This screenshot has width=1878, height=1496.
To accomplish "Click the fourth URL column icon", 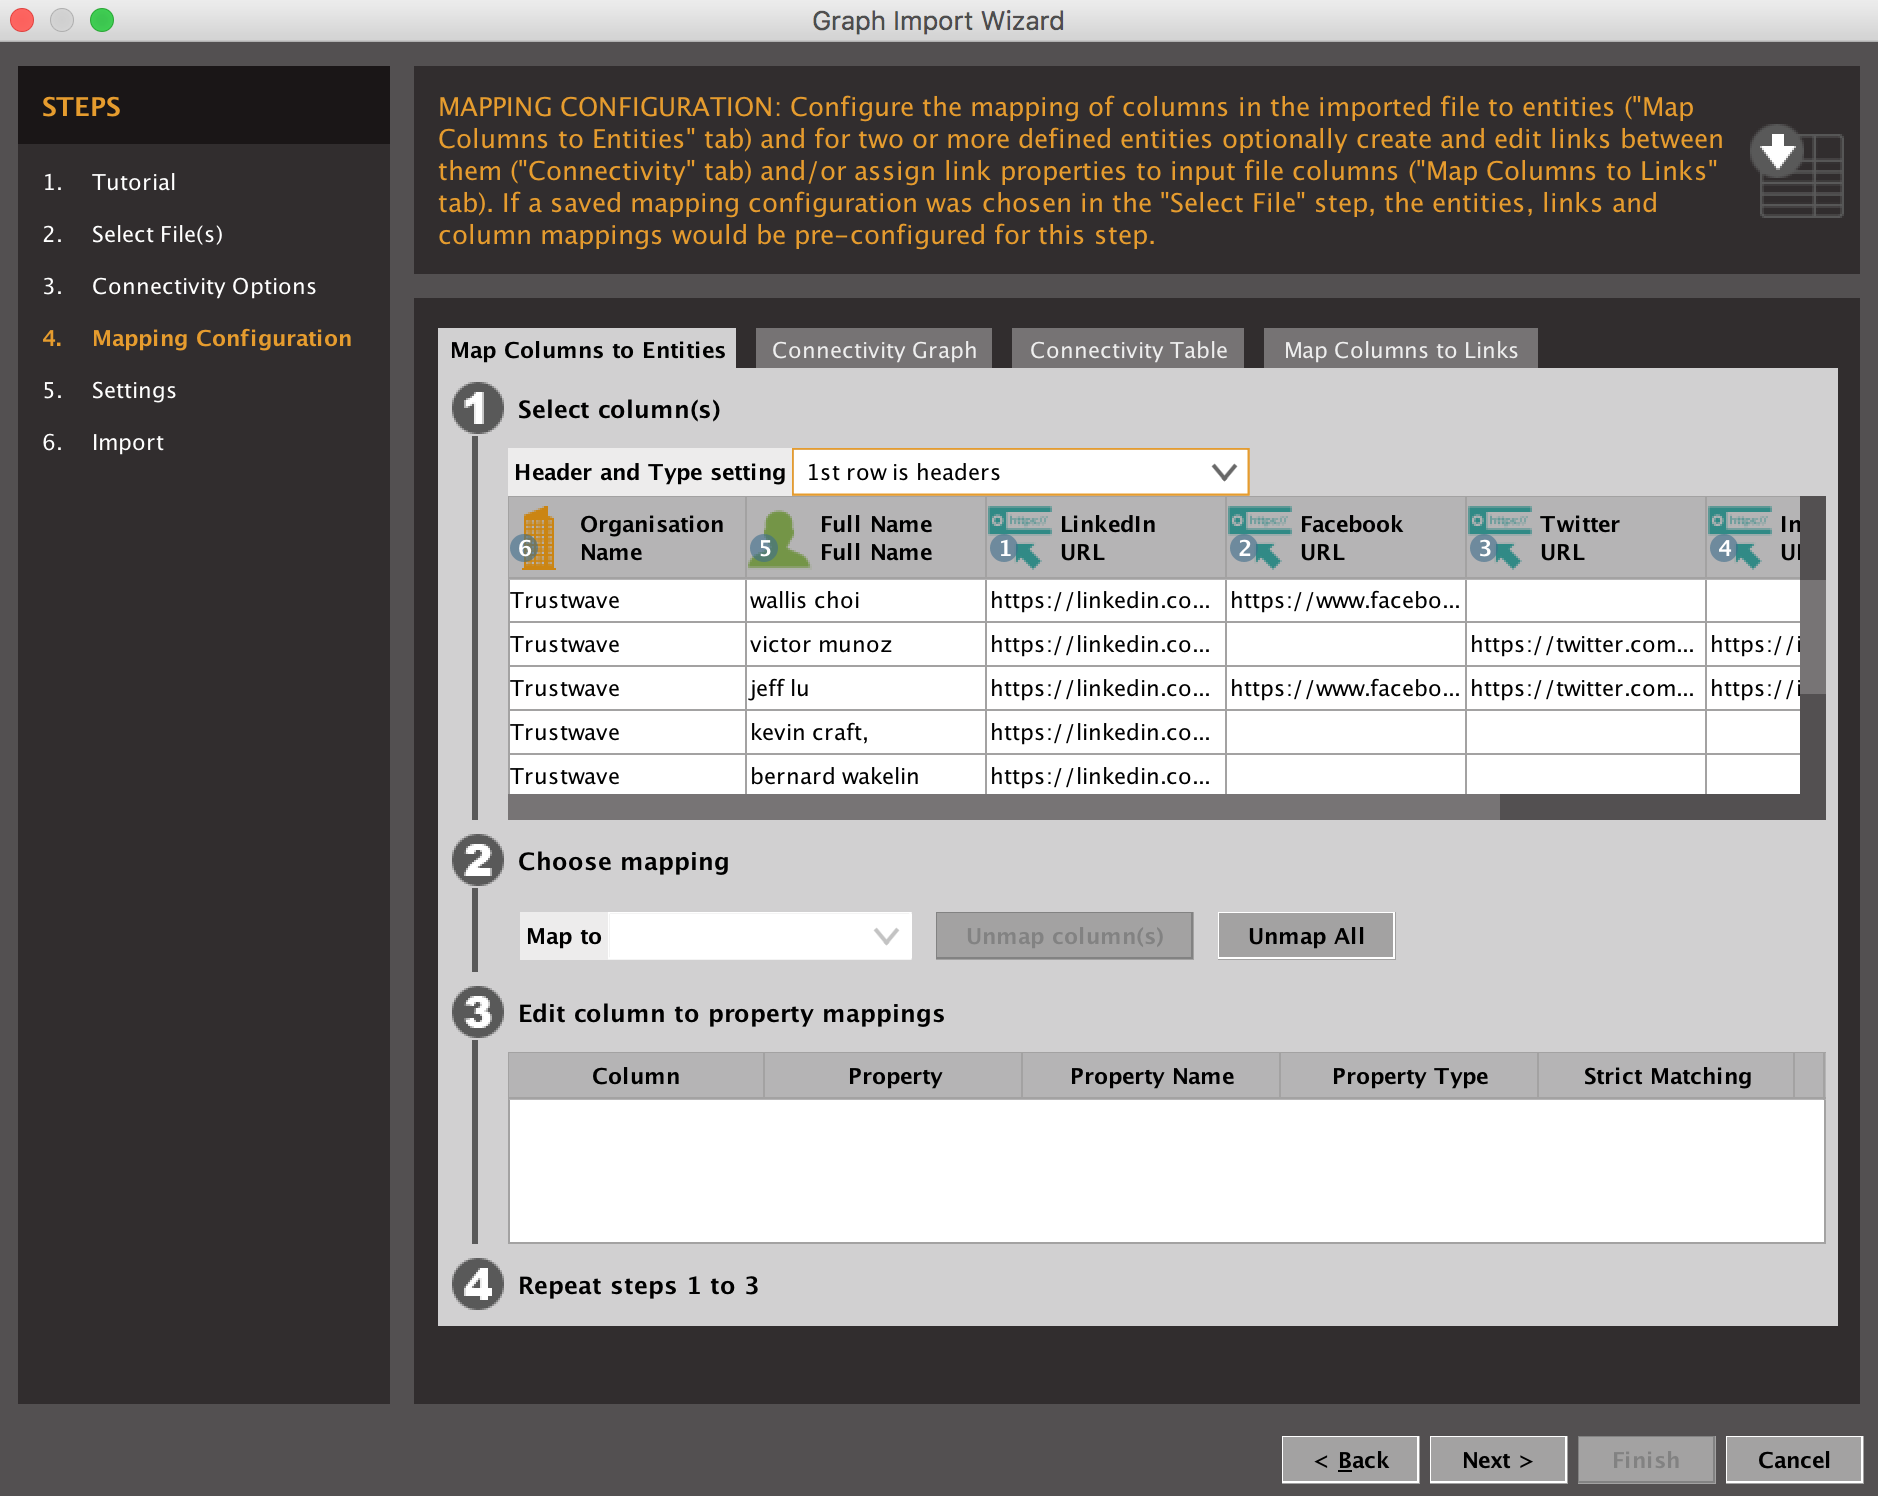I will [x=1739, y=537].
